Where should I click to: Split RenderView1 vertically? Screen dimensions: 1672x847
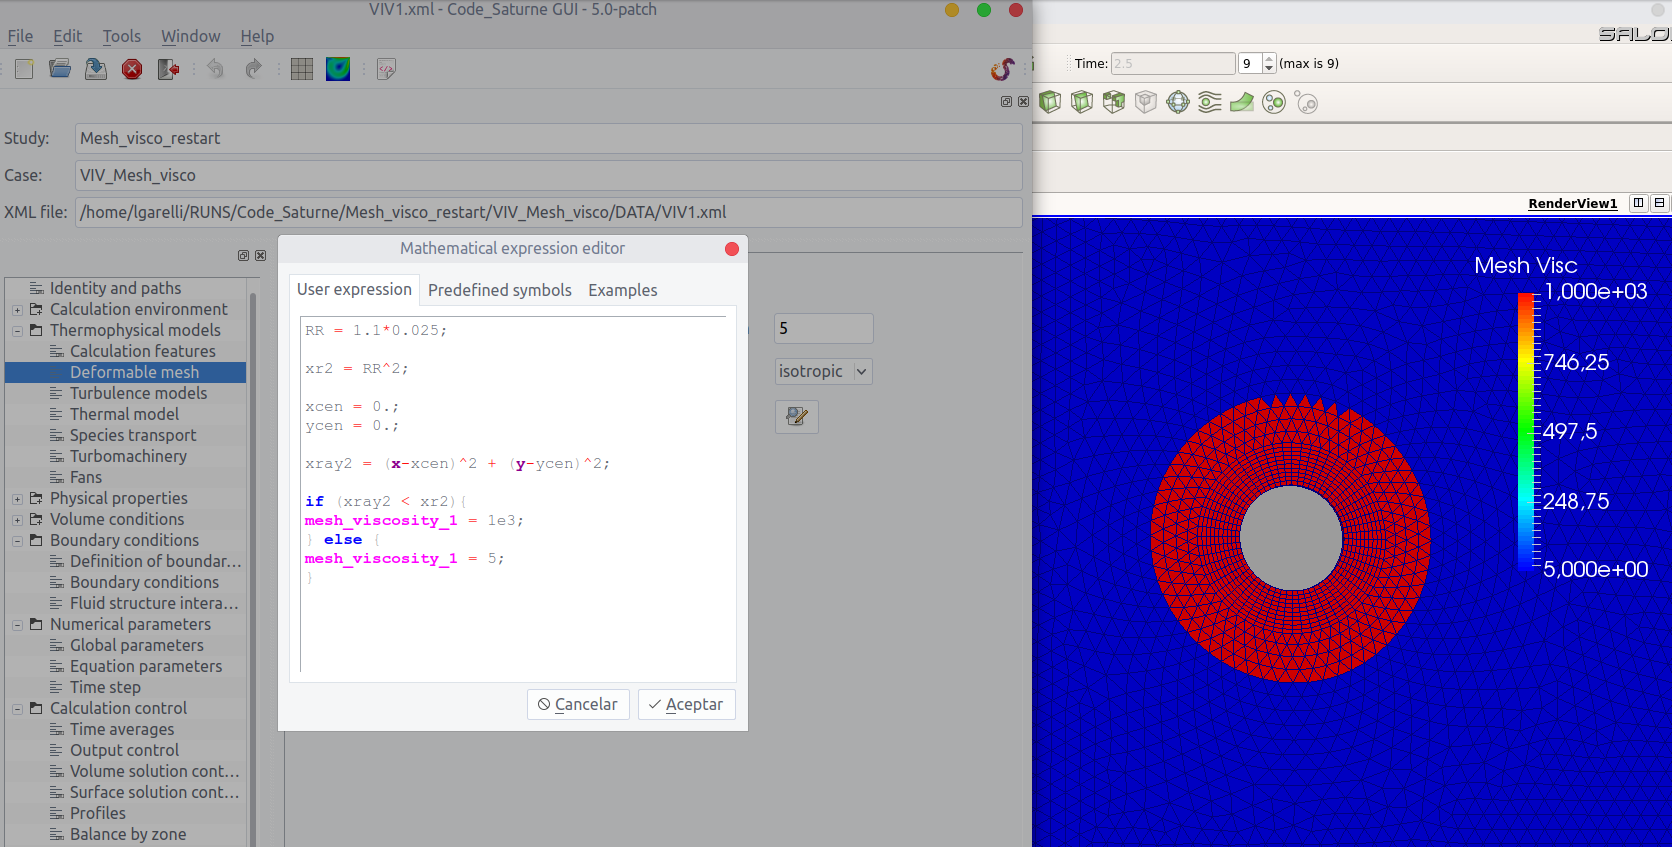tap(1659, 203)
